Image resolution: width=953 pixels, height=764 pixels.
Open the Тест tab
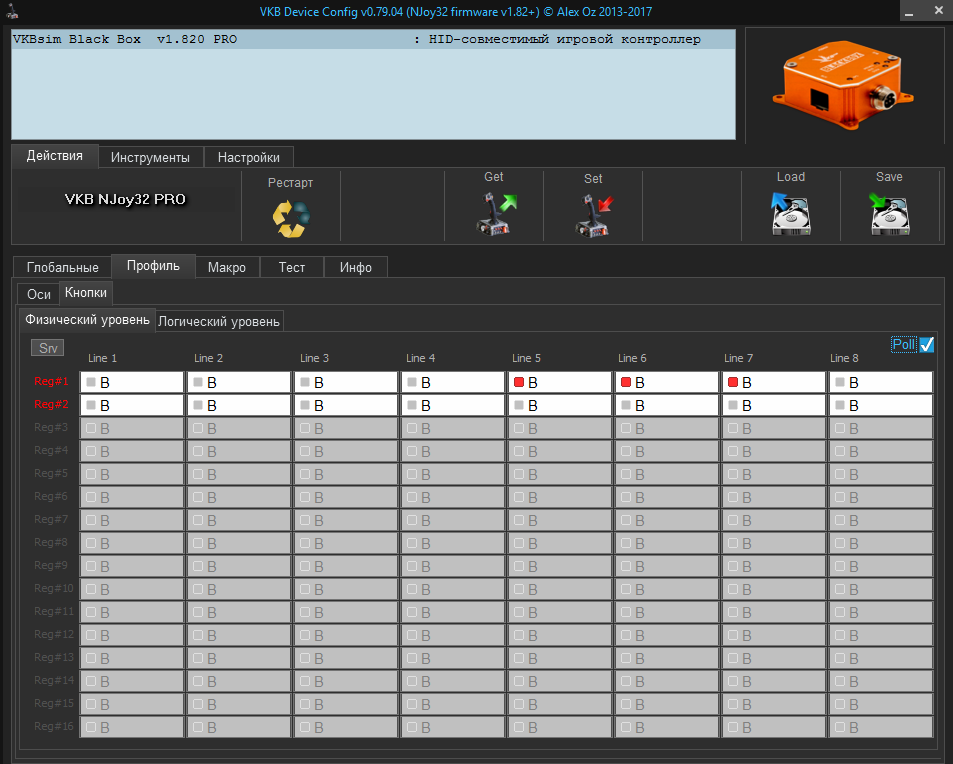[x=292, y=267]
